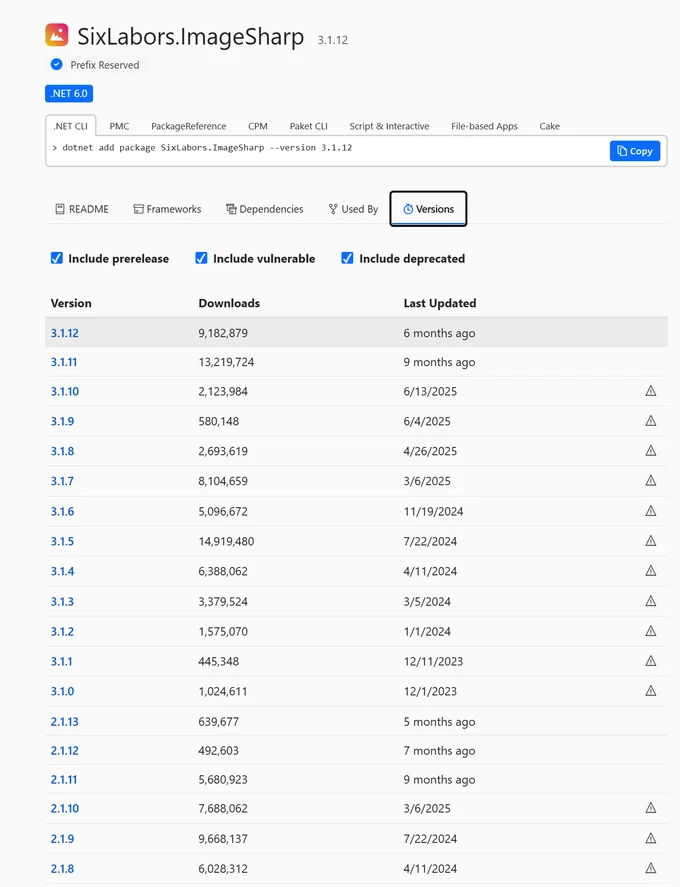Viewport: 680px width, 887px height.
Task: Click the warning icon for version 3.1.7
Action: [x=651, y=481]
